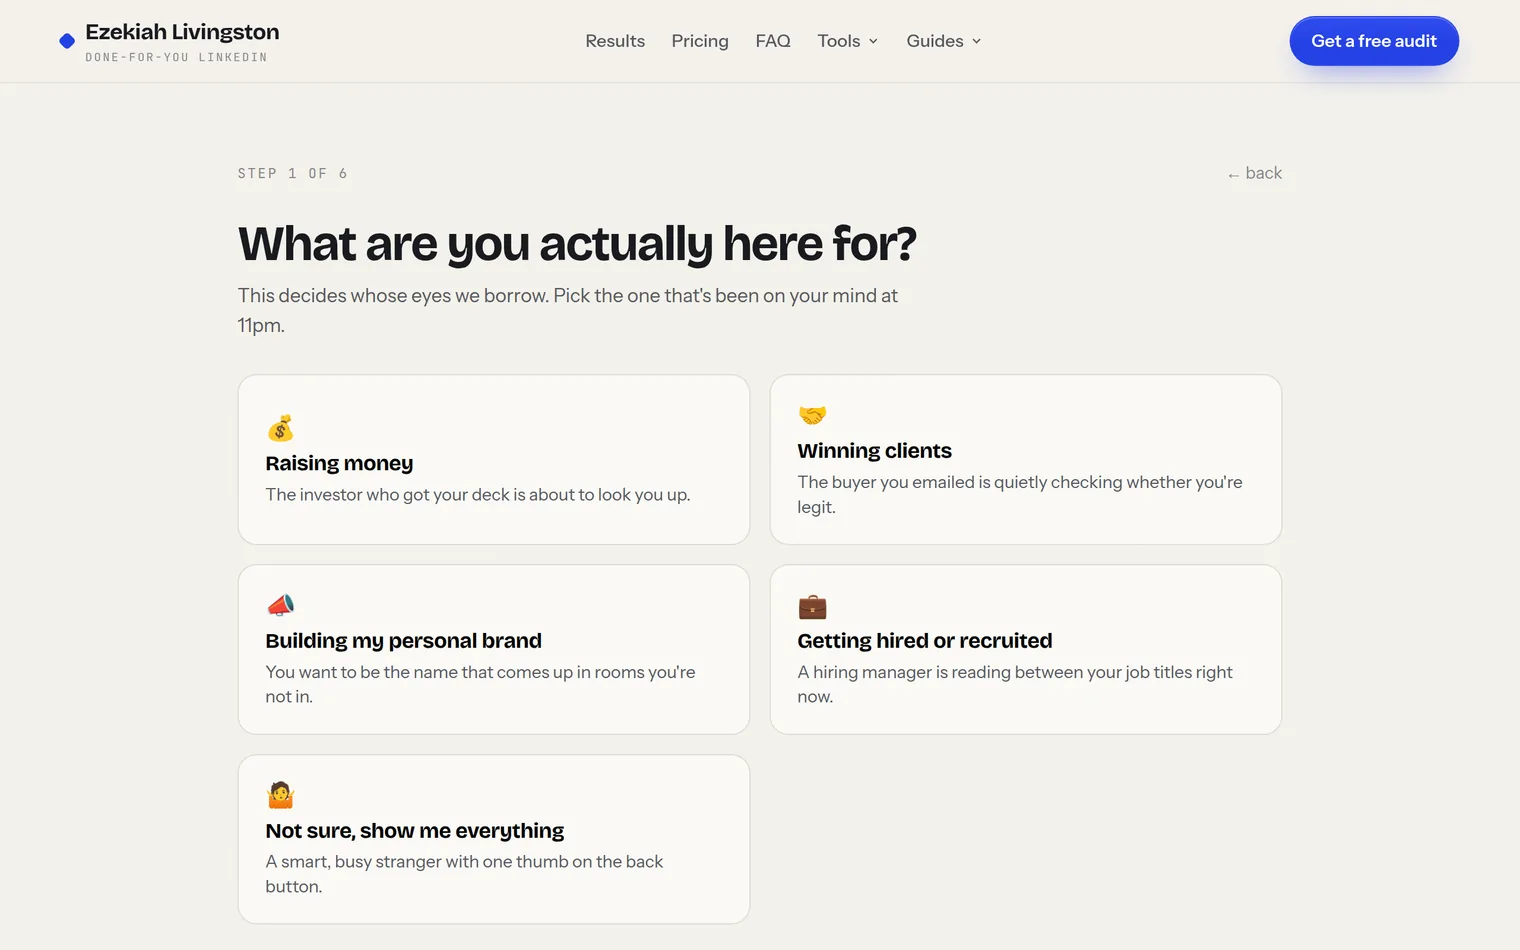The image size is (1520, 950).
Task: Choose the Winning clients card heading
Action: 874,451
